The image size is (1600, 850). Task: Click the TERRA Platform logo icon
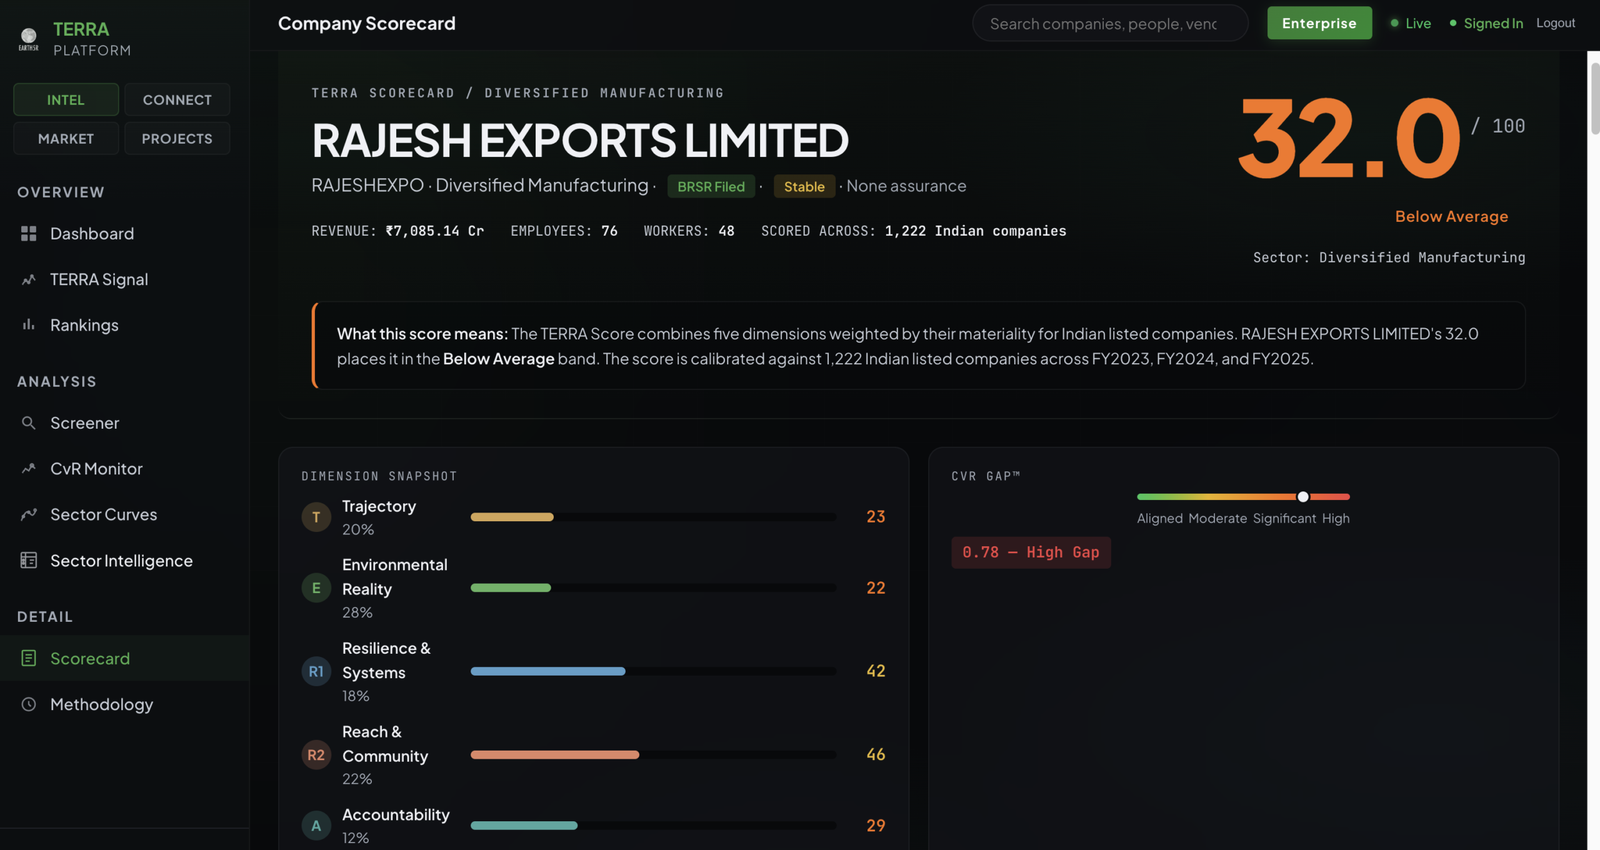(29, 39)
